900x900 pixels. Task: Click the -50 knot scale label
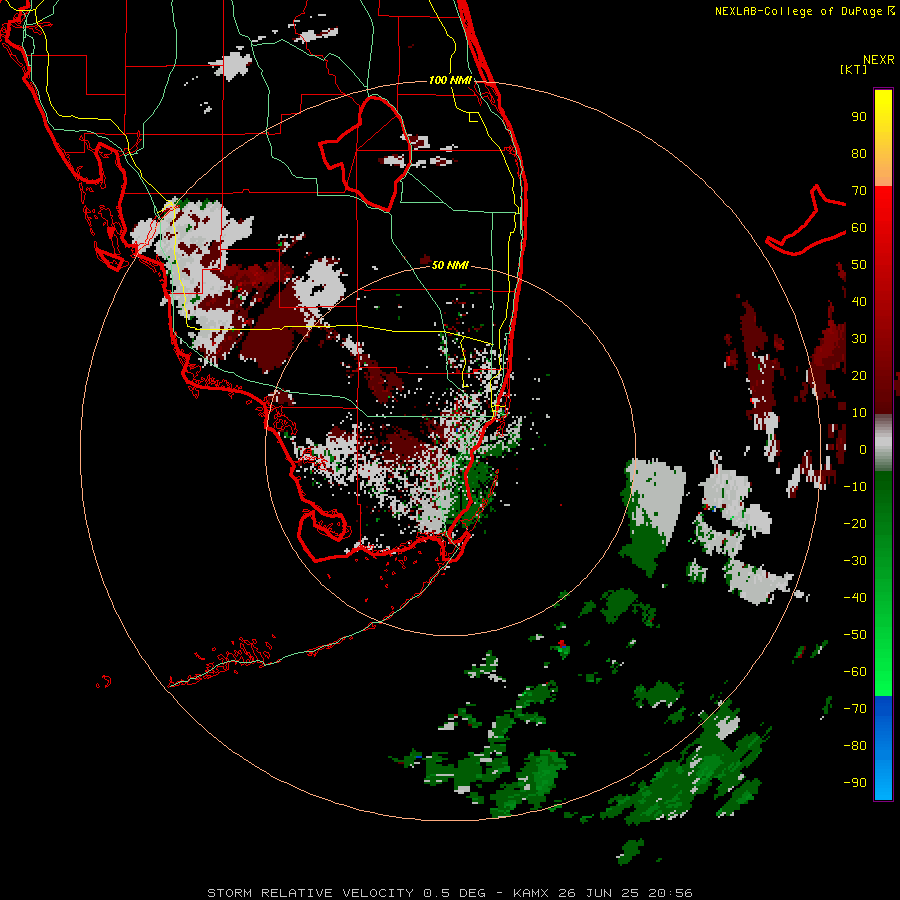click(x=855, y=635)
